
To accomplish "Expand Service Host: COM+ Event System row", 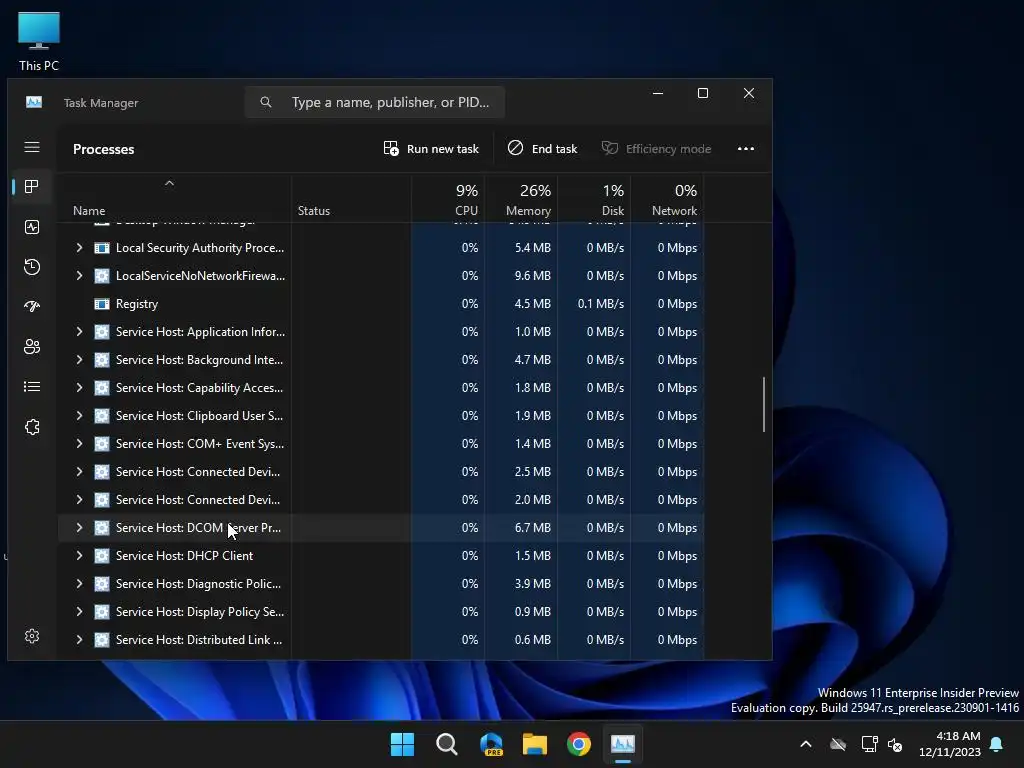I will pyautogui.click(x=79, y=444).
